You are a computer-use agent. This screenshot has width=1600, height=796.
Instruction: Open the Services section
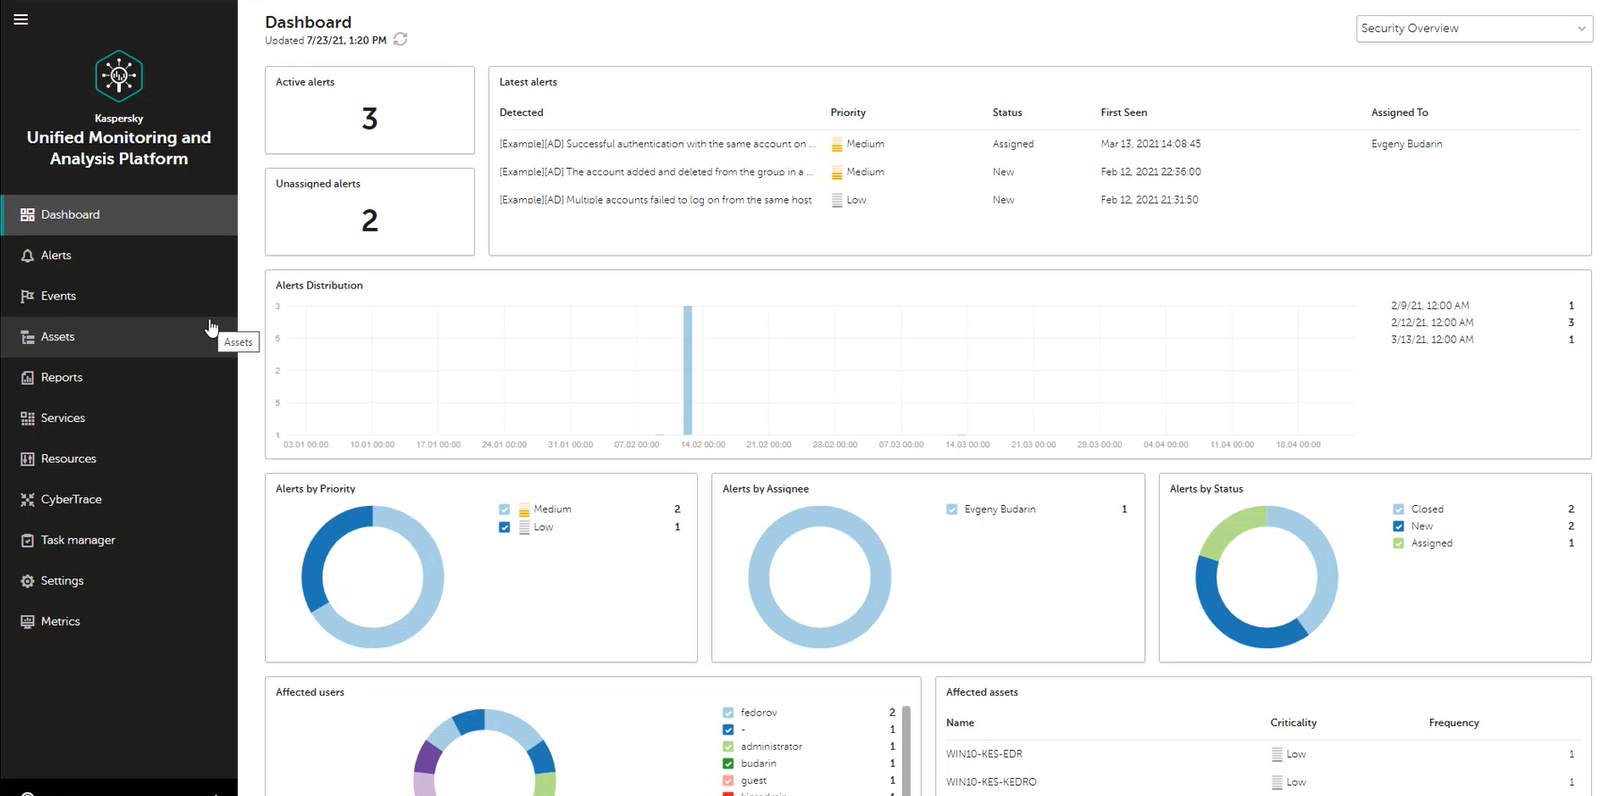pyautogui.click(x=119, y=418)
